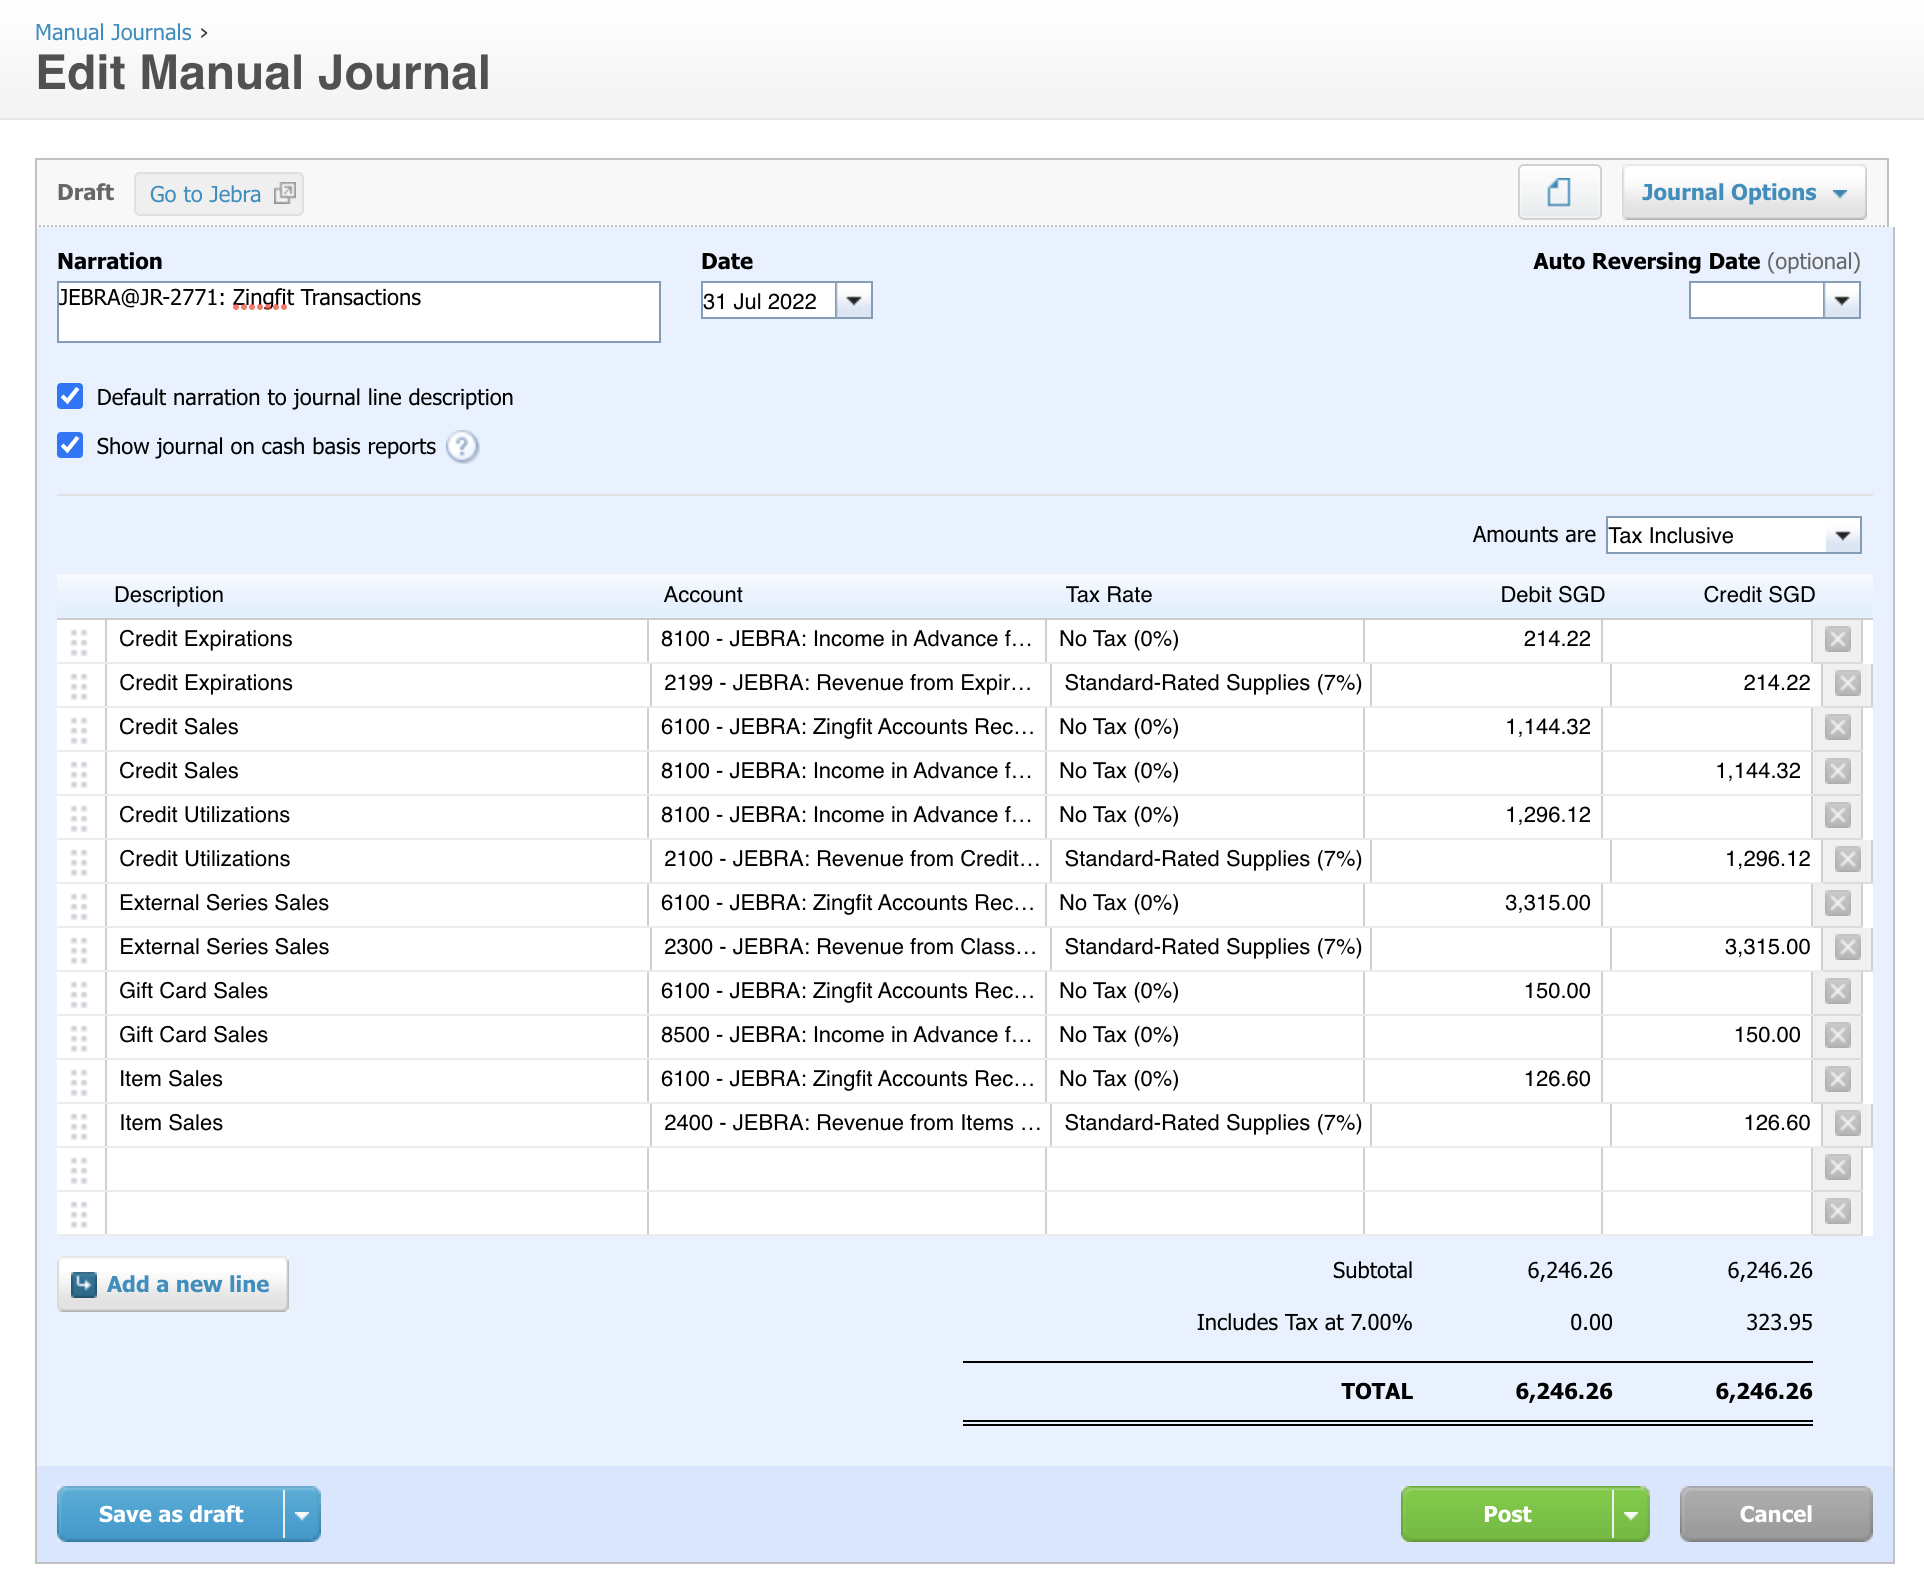Remove the Credit Sales 8100 credit line
Screen dimensions: 1924x1592
tap(1837, 771)
